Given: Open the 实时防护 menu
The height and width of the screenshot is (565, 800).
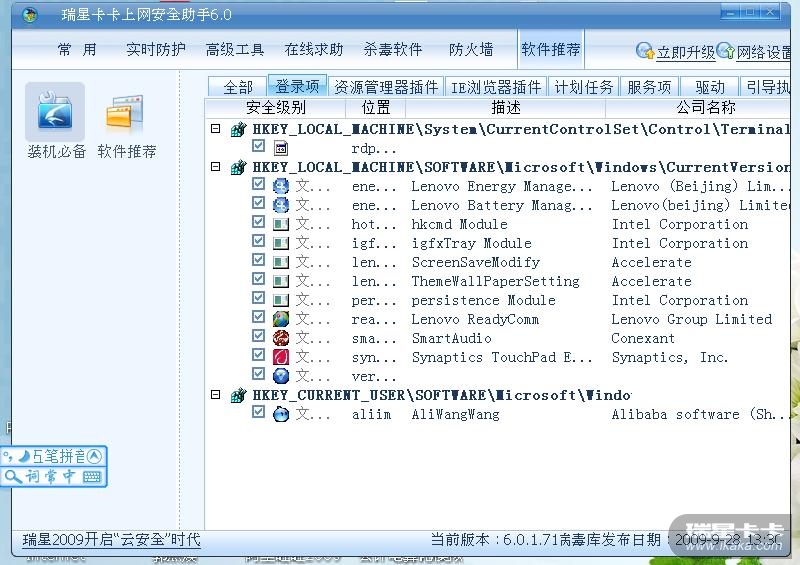Looking at the screenshot, I should 156,50.
